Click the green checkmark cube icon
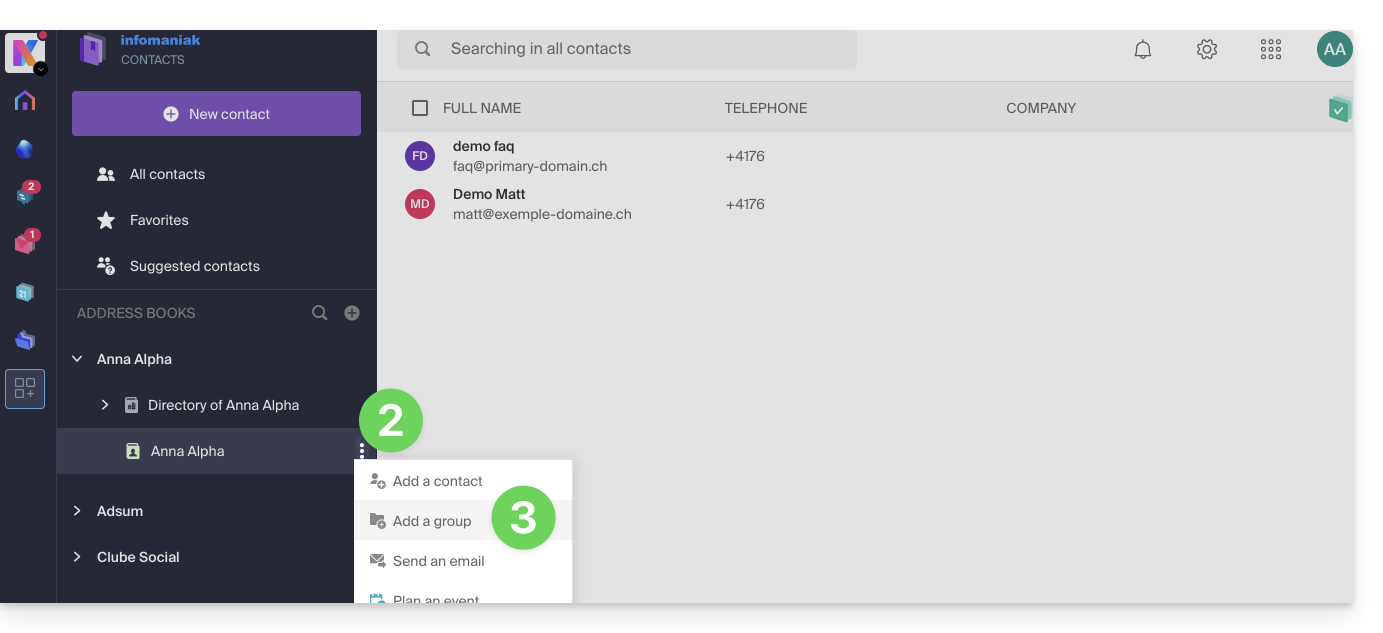Viewport: 1383px width, 633px height. pyautogui.click(x=1339, y=109)
